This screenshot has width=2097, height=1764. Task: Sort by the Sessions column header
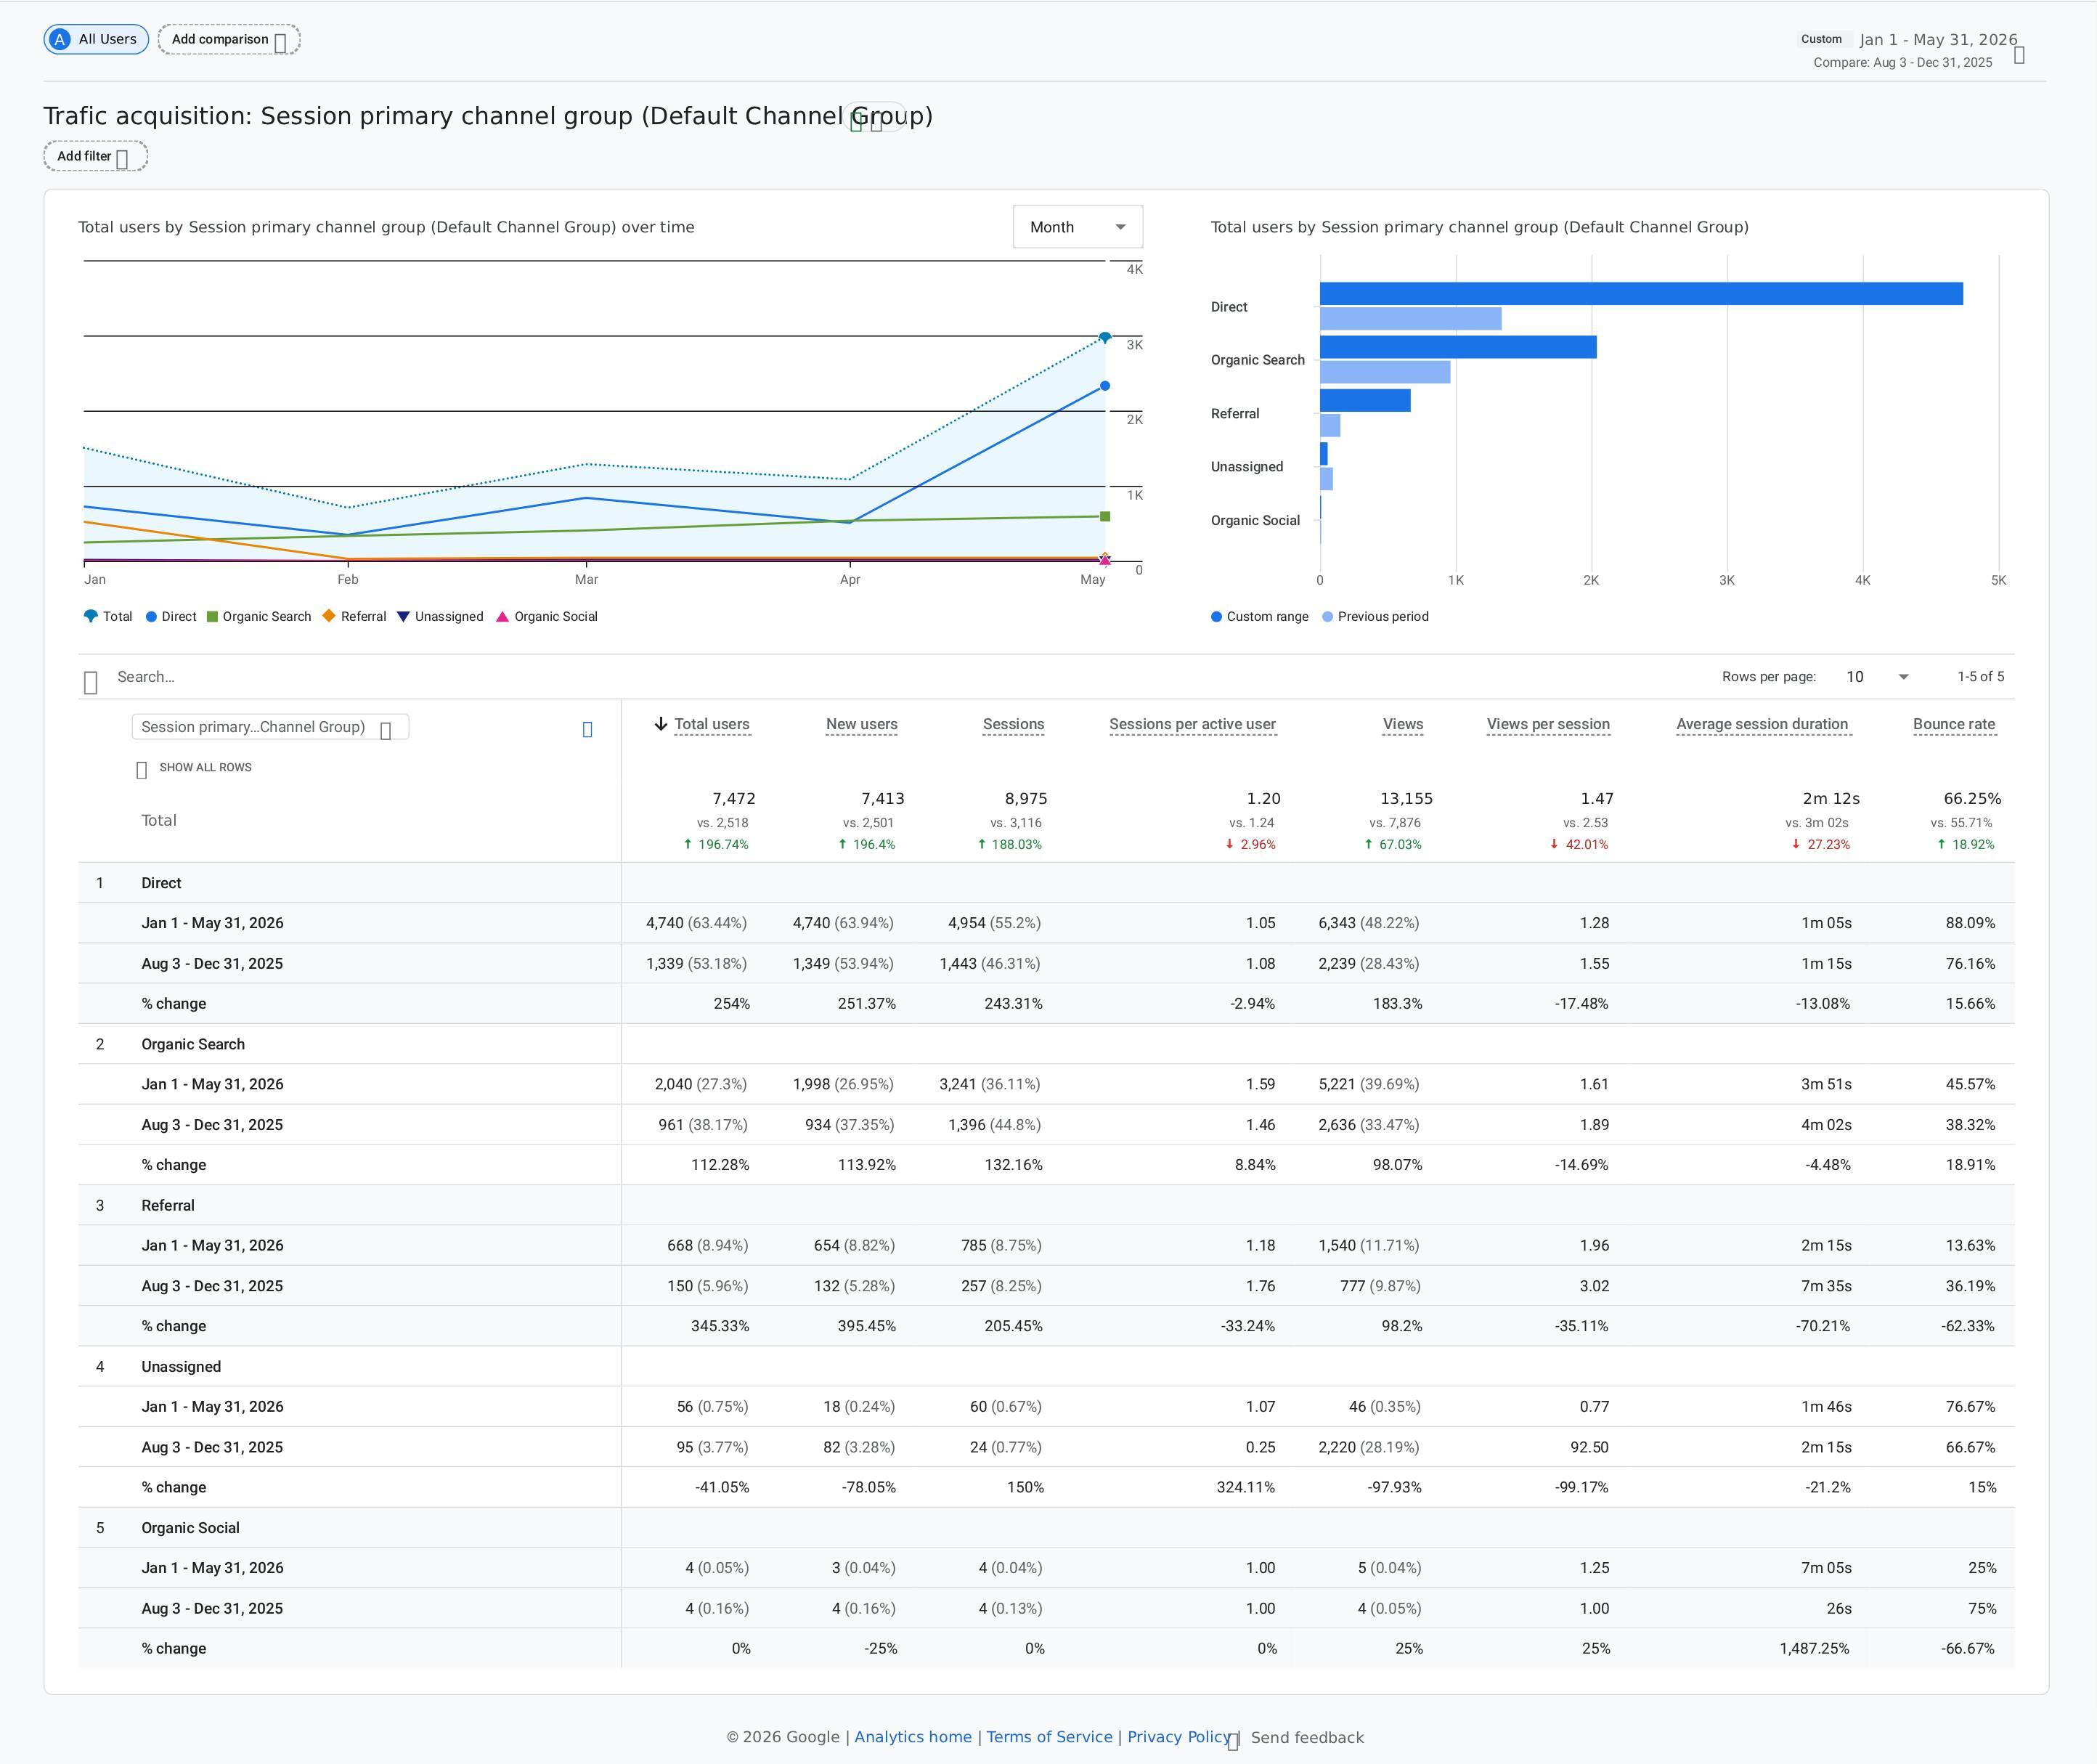pyautogui.click(x=1013, y=724)
